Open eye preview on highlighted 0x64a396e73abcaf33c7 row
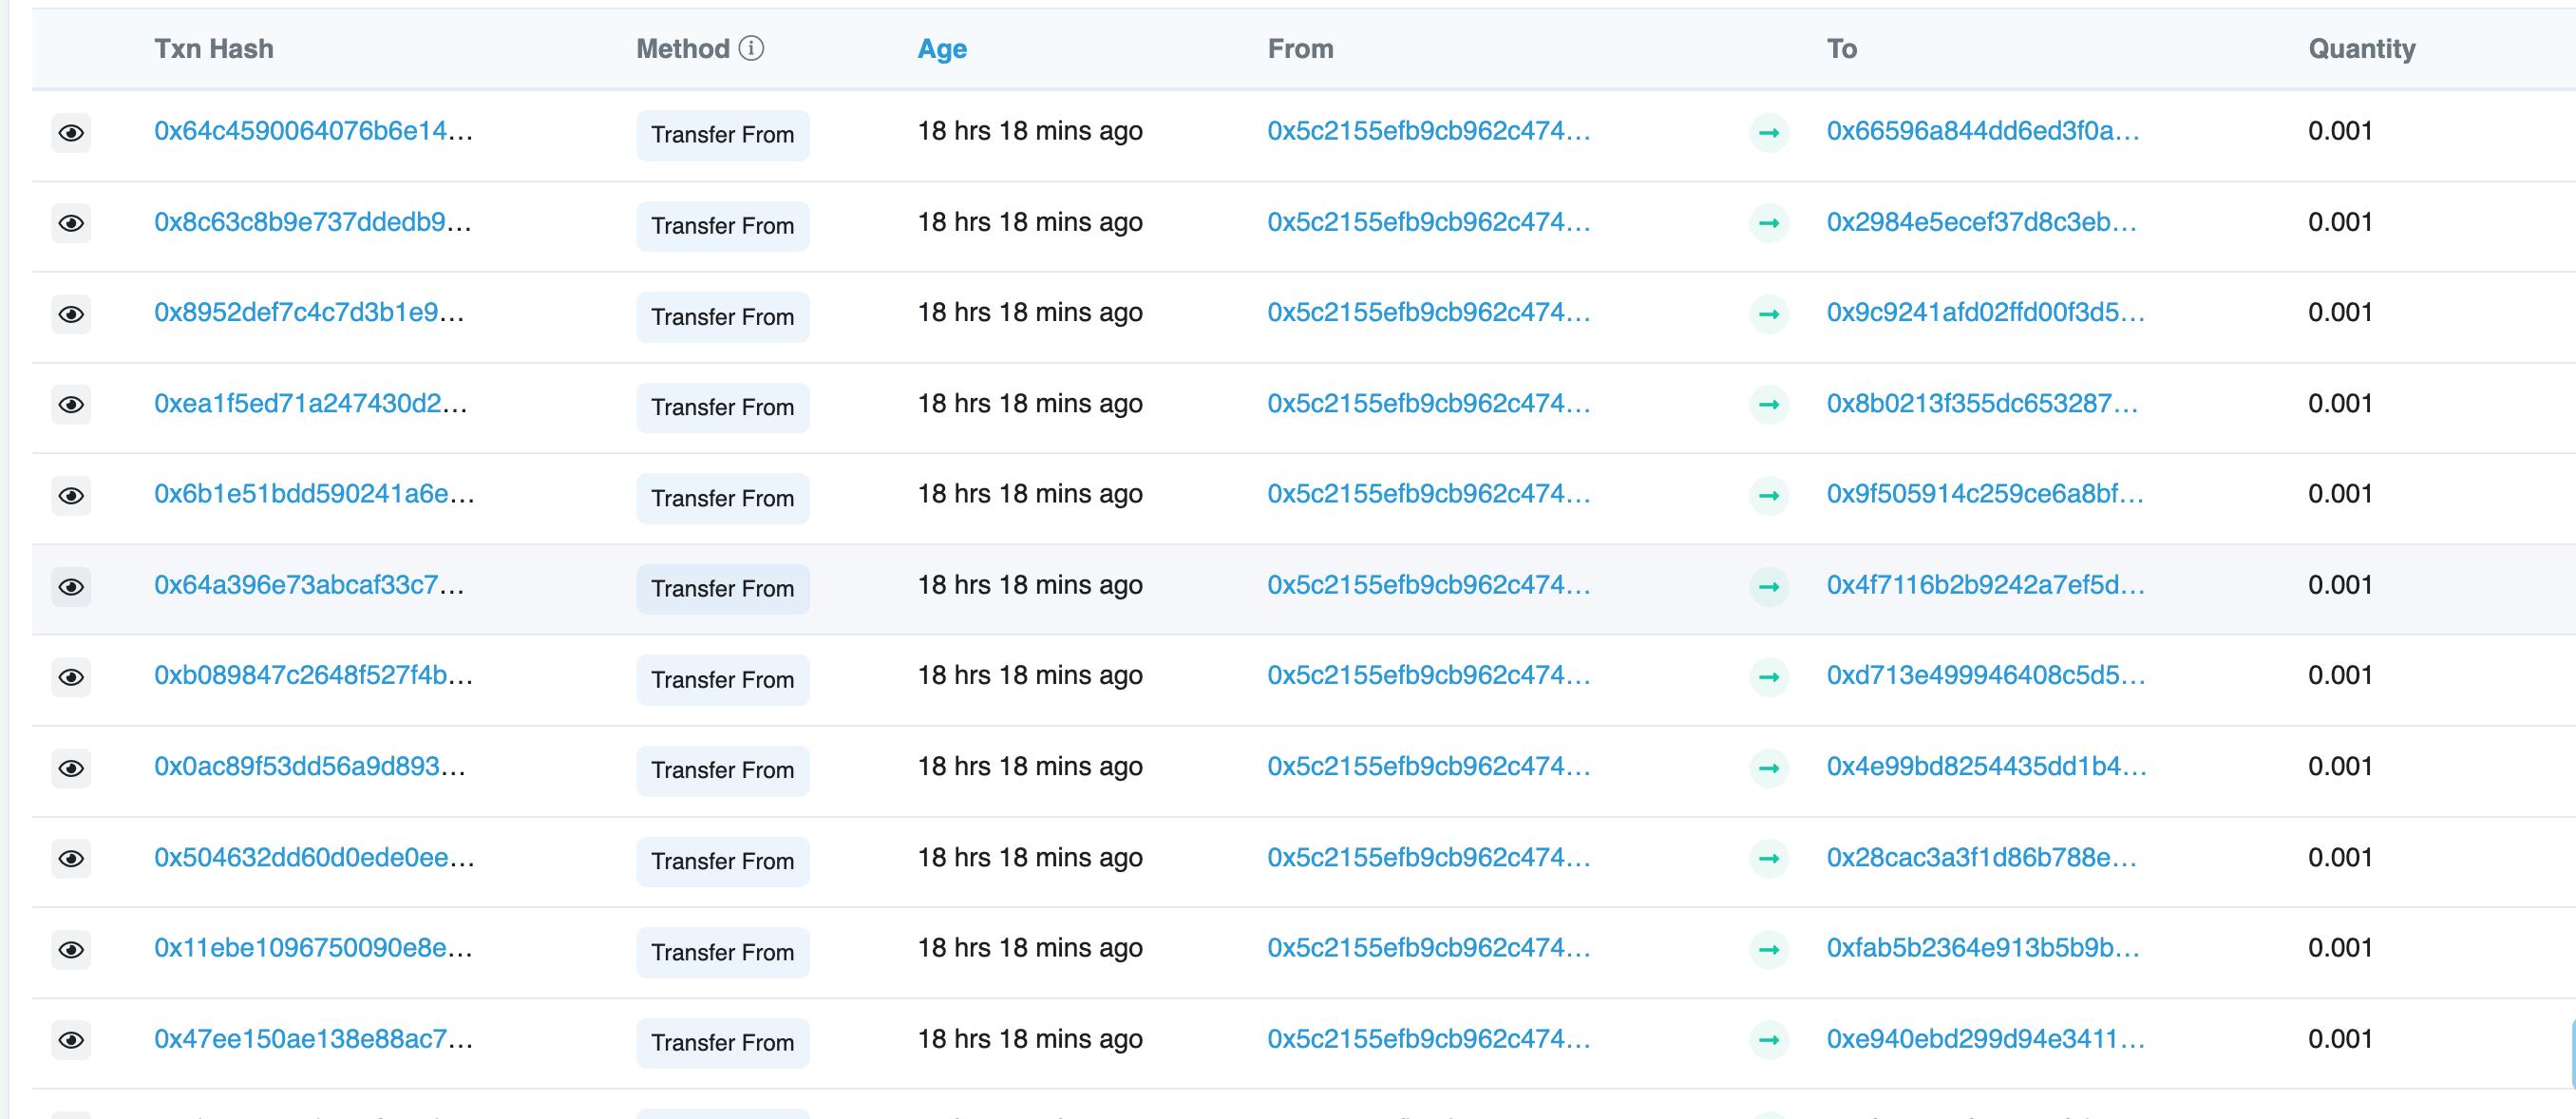2576x1119 pixels. click(x=71, y=587)
